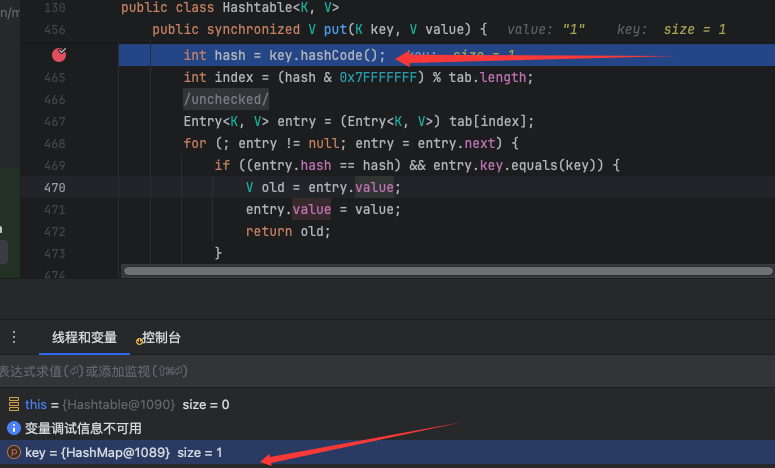
Task: Toggle the breakpoint on the hashCode line
Action: [x=59, y=54]
